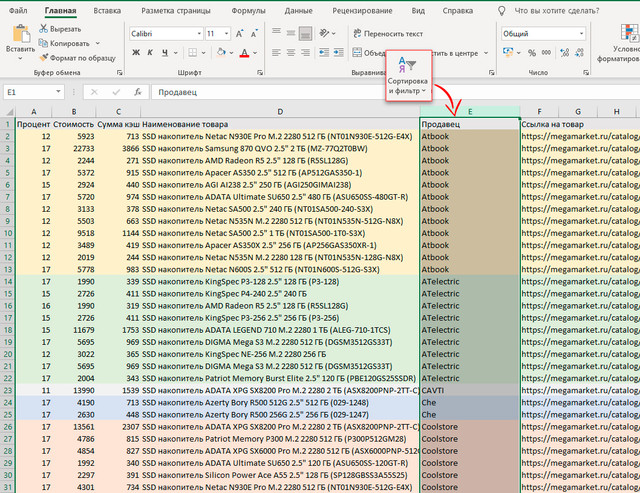Toggle bold Ж formatting
This screenshot has width=640, height=493.
(x=136, y=53)
